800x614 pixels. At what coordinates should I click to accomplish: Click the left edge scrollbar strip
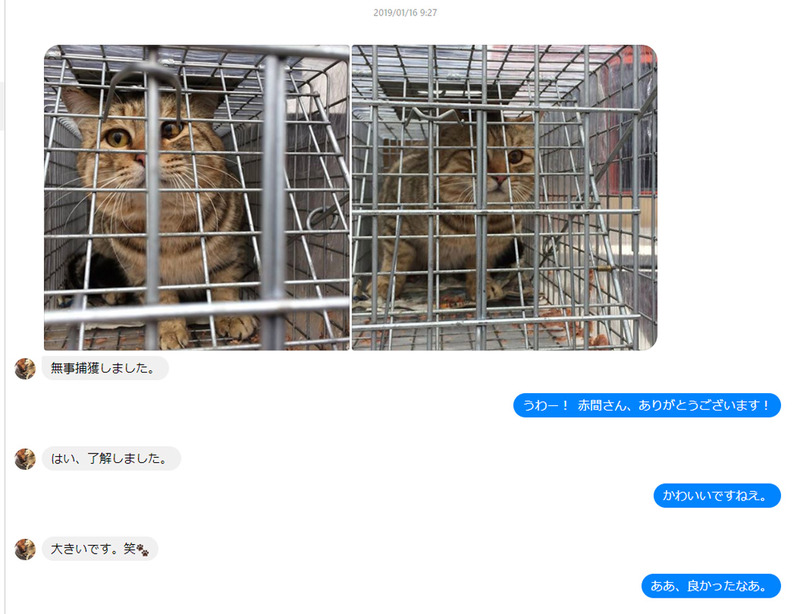(2, 105)
